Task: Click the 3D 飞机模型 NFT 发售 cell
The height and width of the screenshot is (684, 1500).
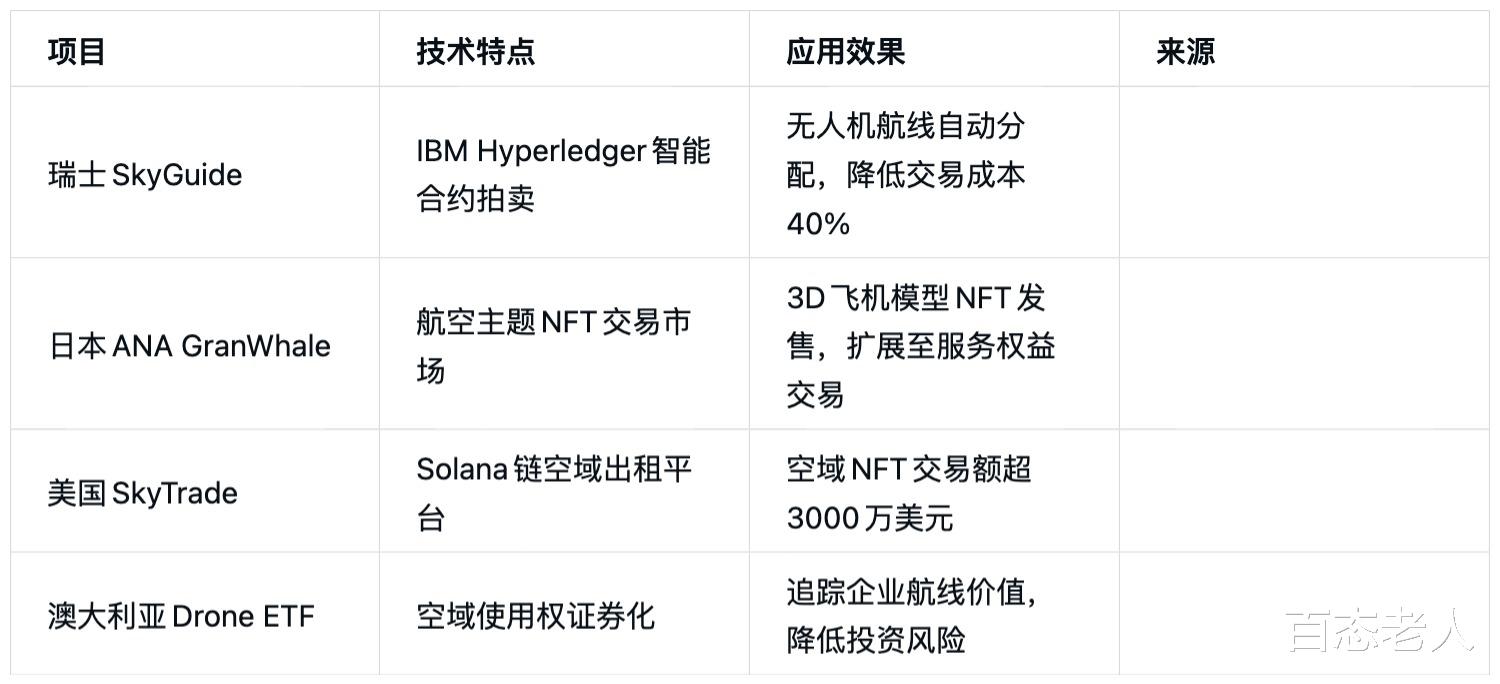Action: pos(920,346)
